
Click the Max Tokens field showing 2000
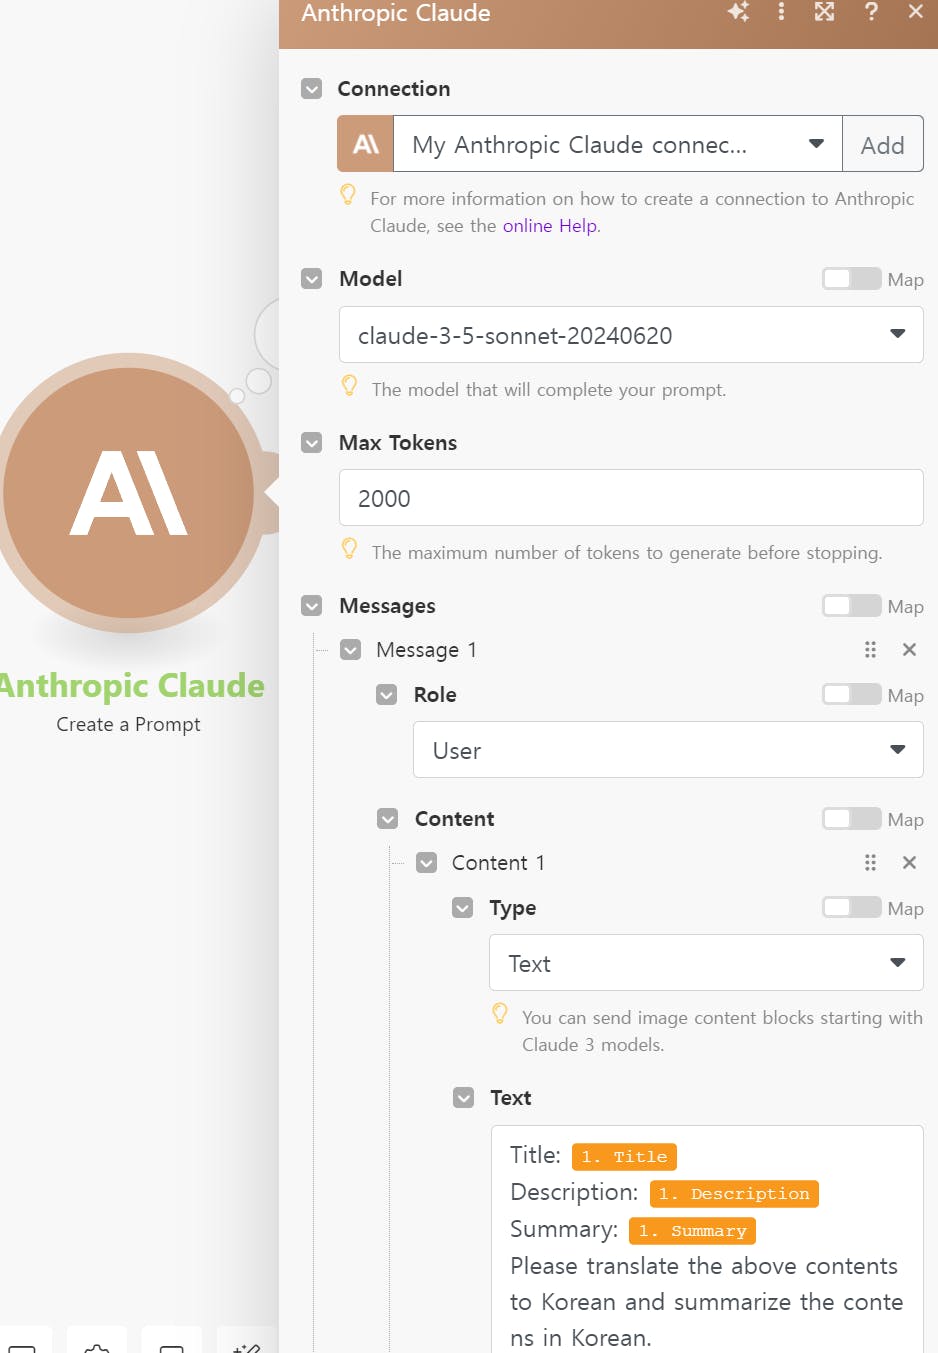631,498
